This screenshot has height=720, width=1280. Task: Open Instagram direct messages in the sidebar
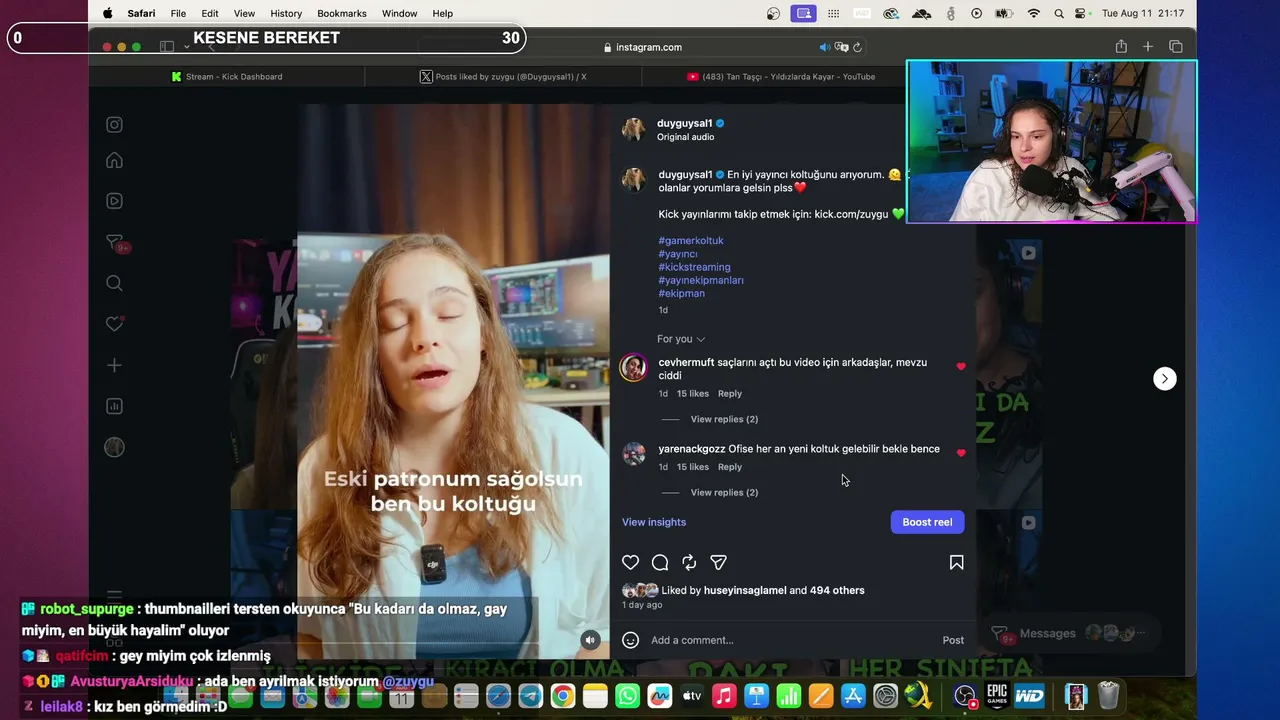tap(114, 242)
